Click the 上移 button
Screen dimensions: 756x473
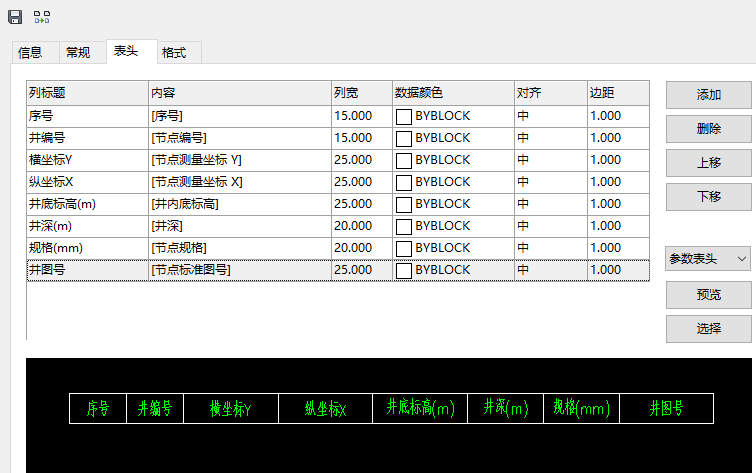pos(708,163)
